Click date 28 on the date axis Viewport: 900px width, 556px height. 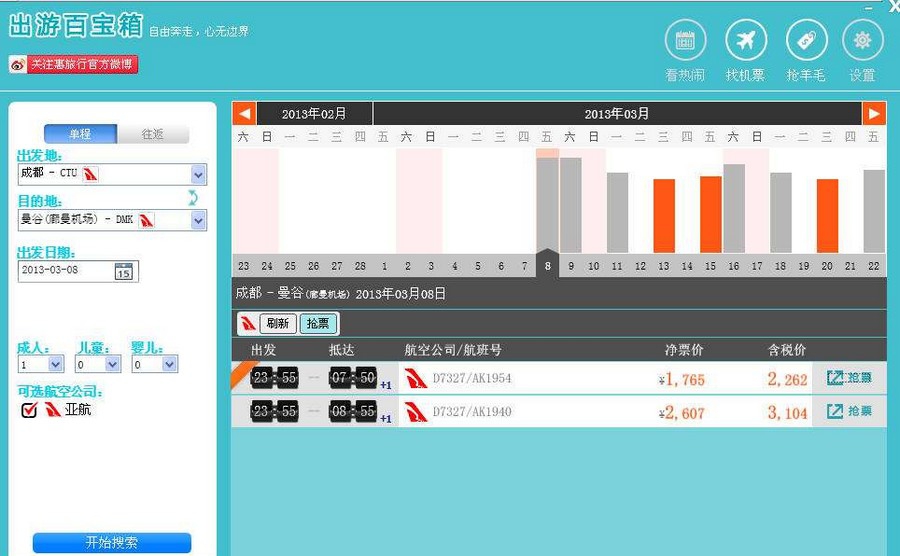tap(360, 266)
